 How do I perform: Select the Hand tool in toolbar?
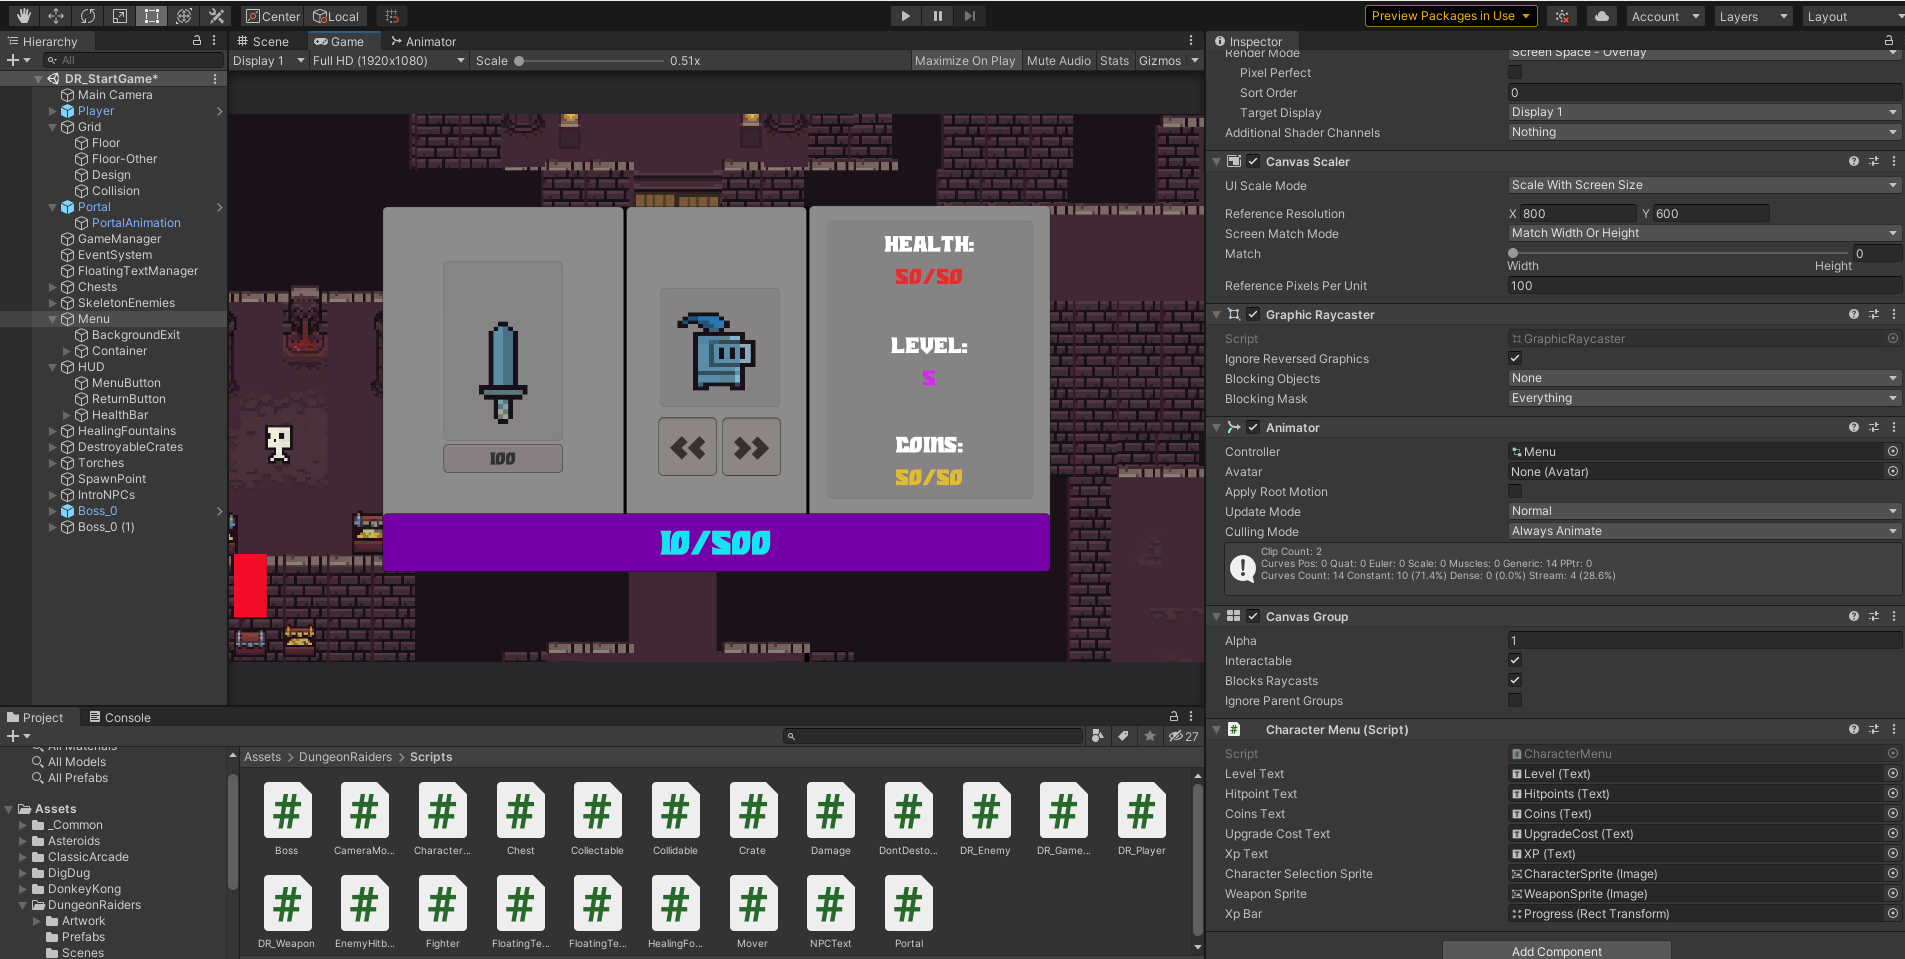(x=24, y=16)
